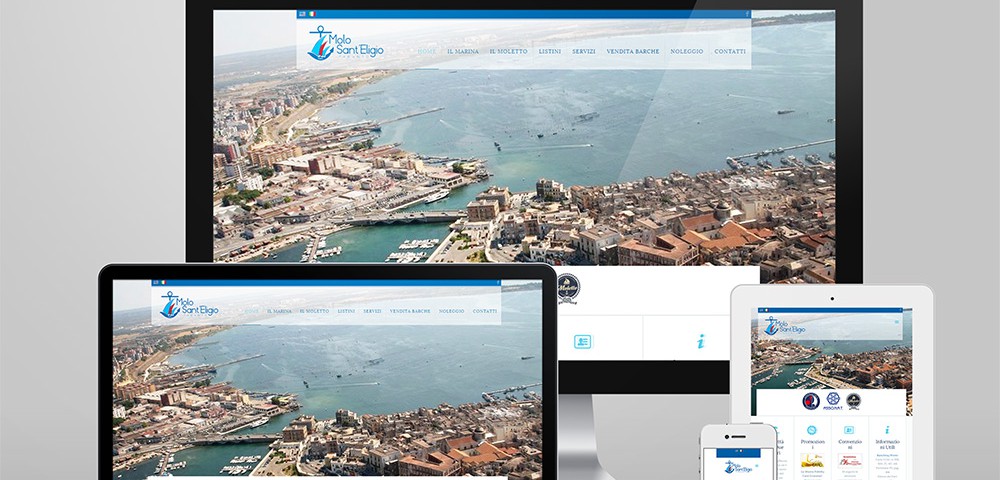Click the info 'i' icon on large monitor
The image size is (1000, 480).
[x=700, y=342]
